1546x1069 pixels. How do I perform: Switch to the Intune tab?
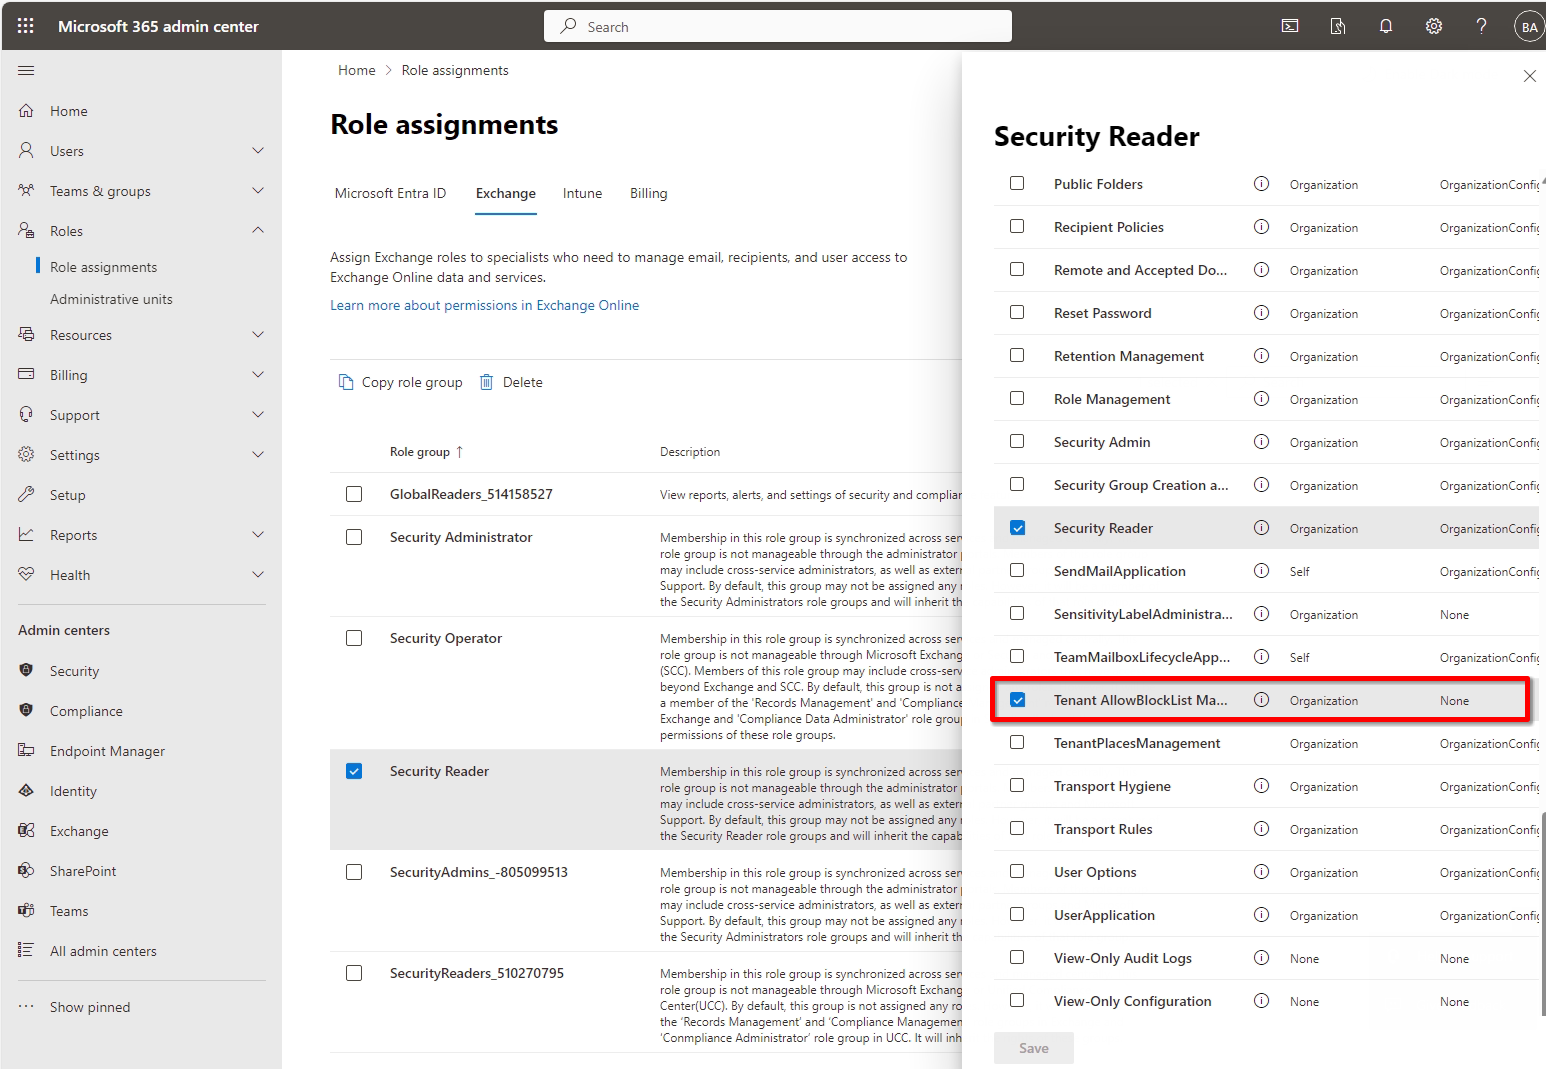pos(582,193)
